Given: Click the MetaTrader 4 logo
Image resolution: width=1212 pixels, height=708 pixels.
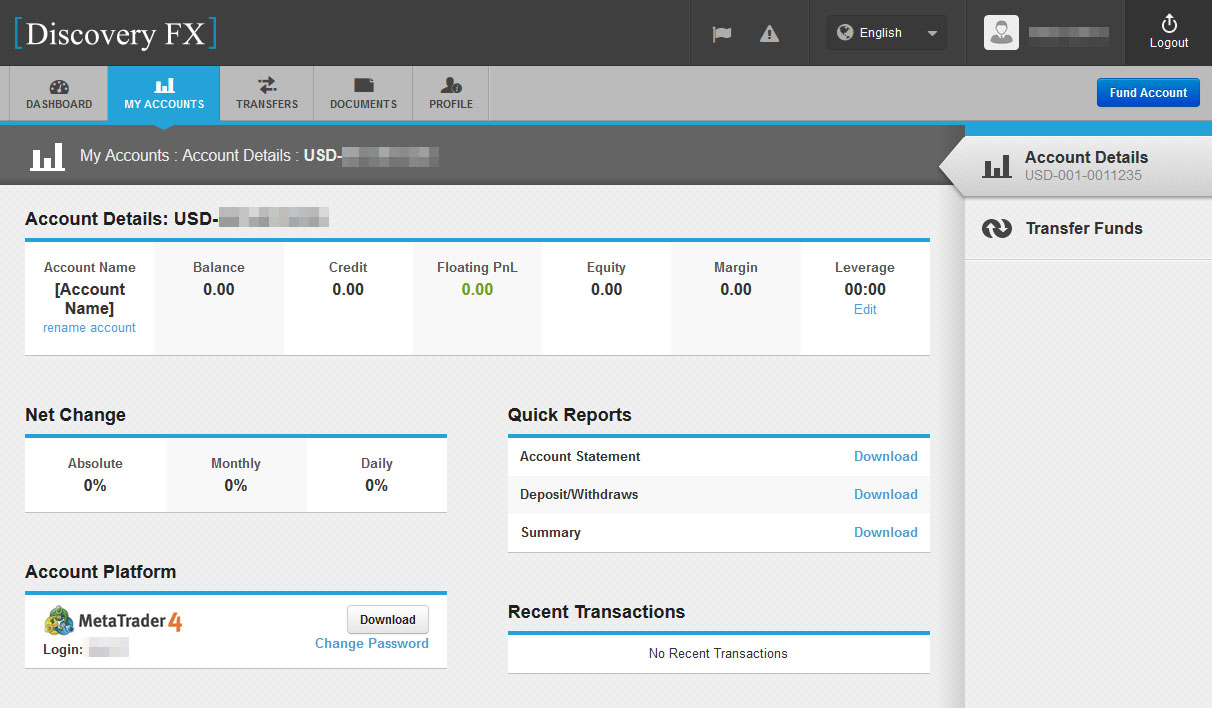Looking at the screenshot, I should point(113,621).
